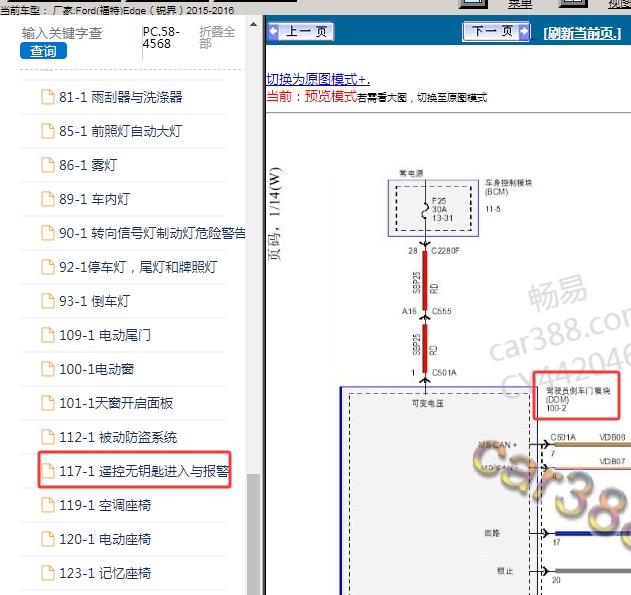Click document icon beside 119-1 空调座椅
The width and height of the screenshot is (631, 595).
[x=48, y=505]
